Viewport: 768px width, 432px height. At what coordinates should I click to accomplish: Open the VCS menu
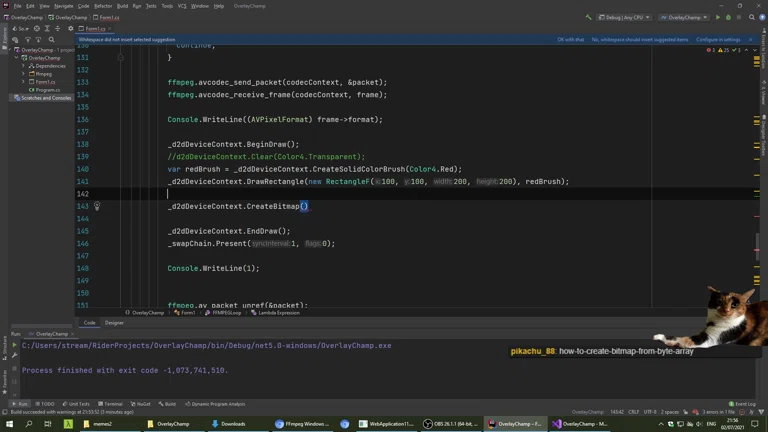pos(182,6)
